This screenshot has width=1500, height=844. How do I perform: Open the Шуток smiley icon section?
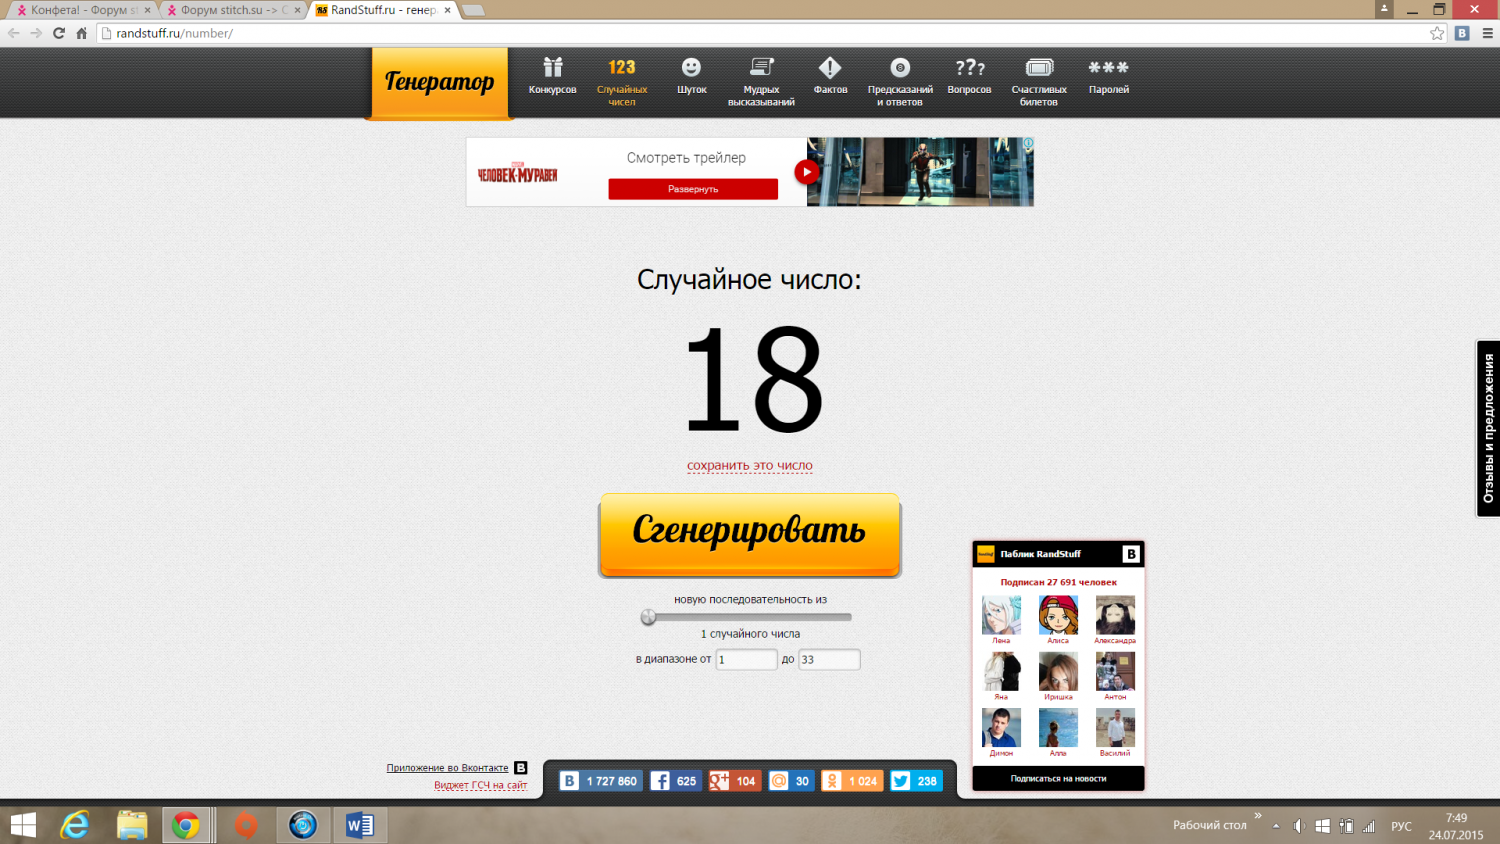691,68
